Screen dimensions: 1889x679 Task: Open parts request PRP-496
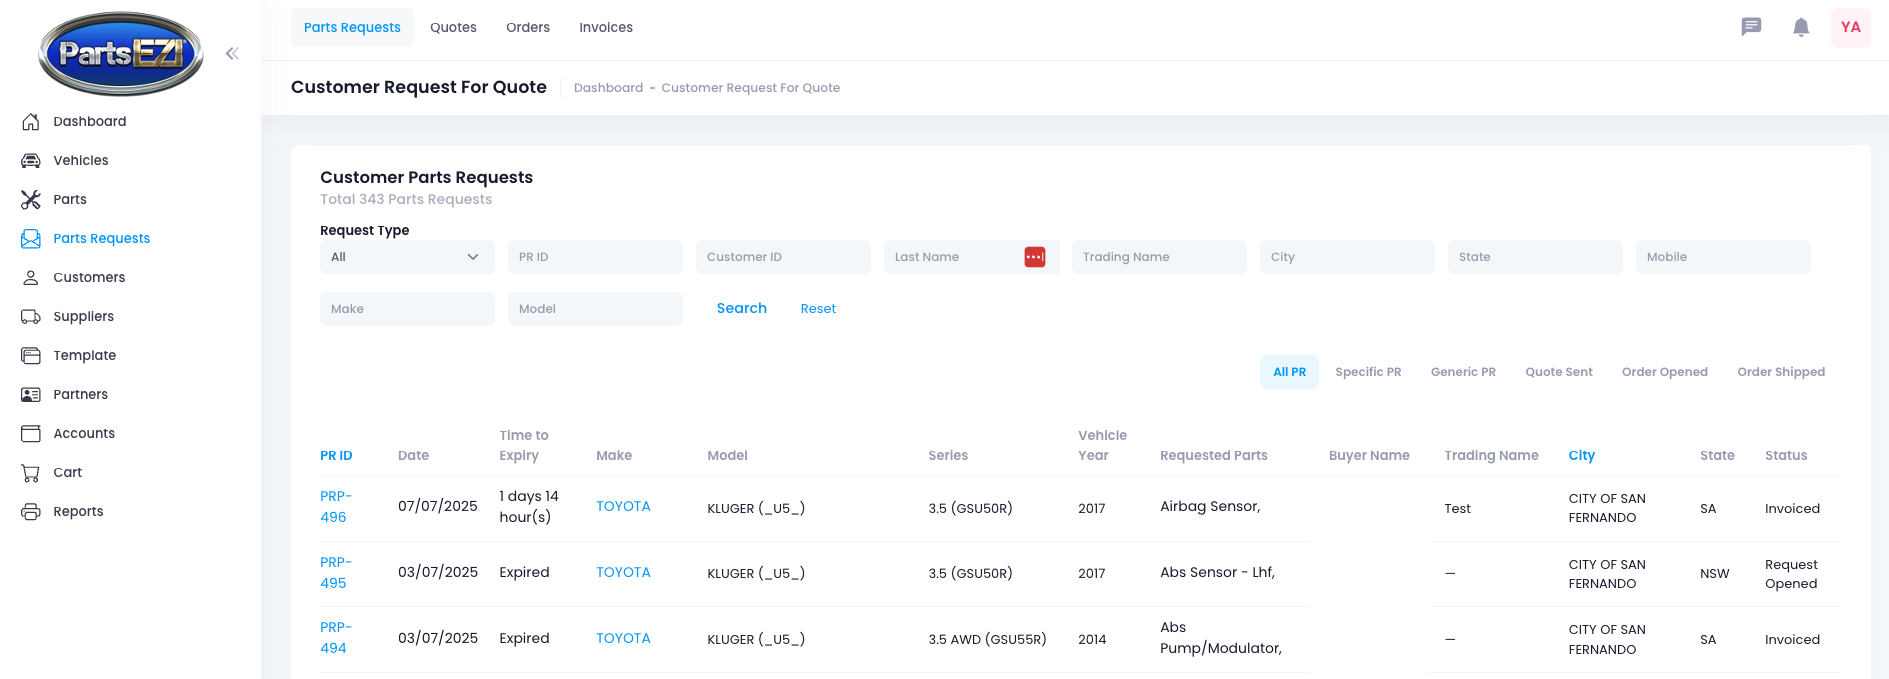point(335,506)
